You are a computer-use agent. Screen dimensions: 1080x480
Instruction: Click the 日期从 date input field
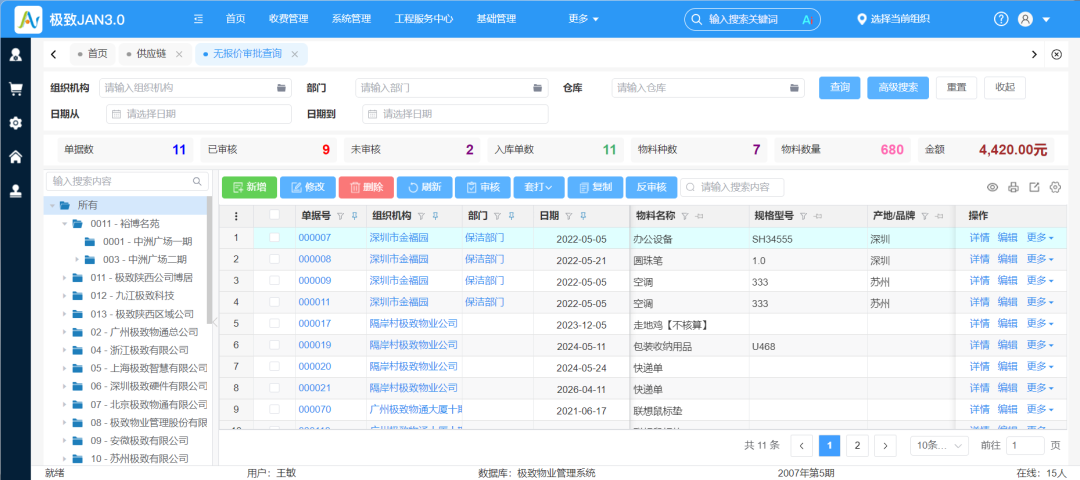coord(199,114)
